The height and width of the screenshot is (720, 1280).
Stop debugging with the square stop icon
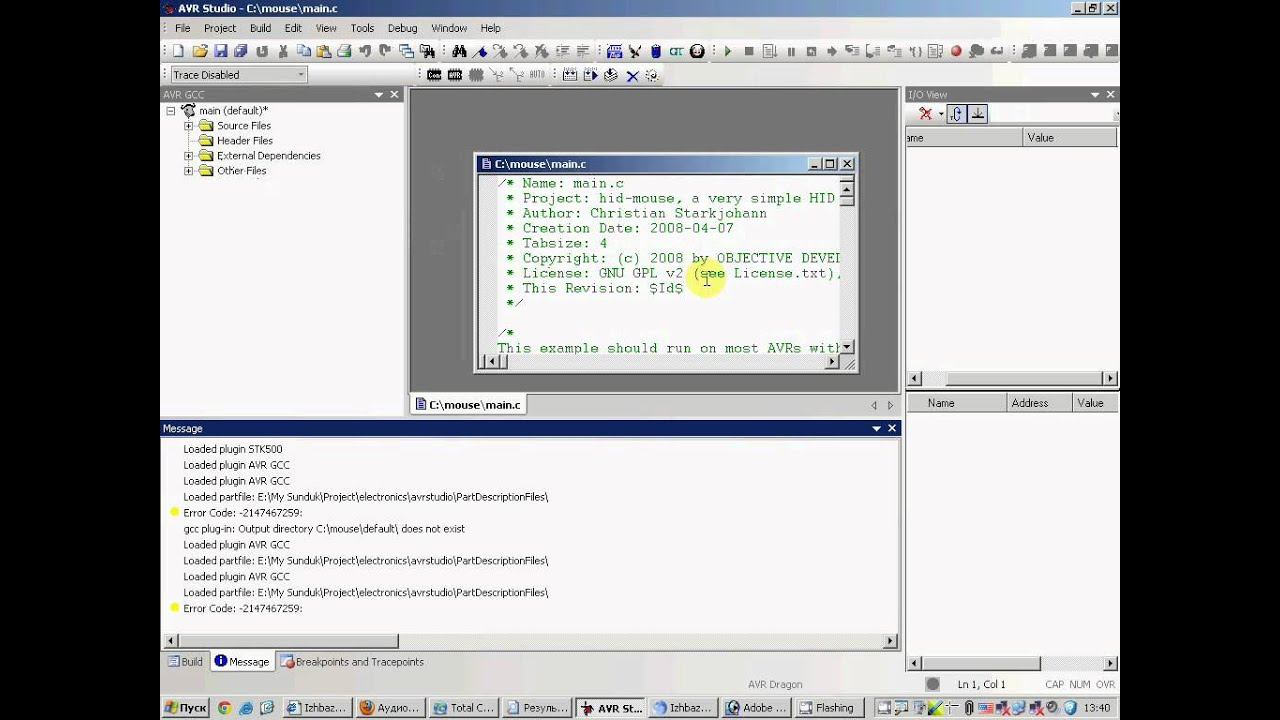(x=748, y=51)
